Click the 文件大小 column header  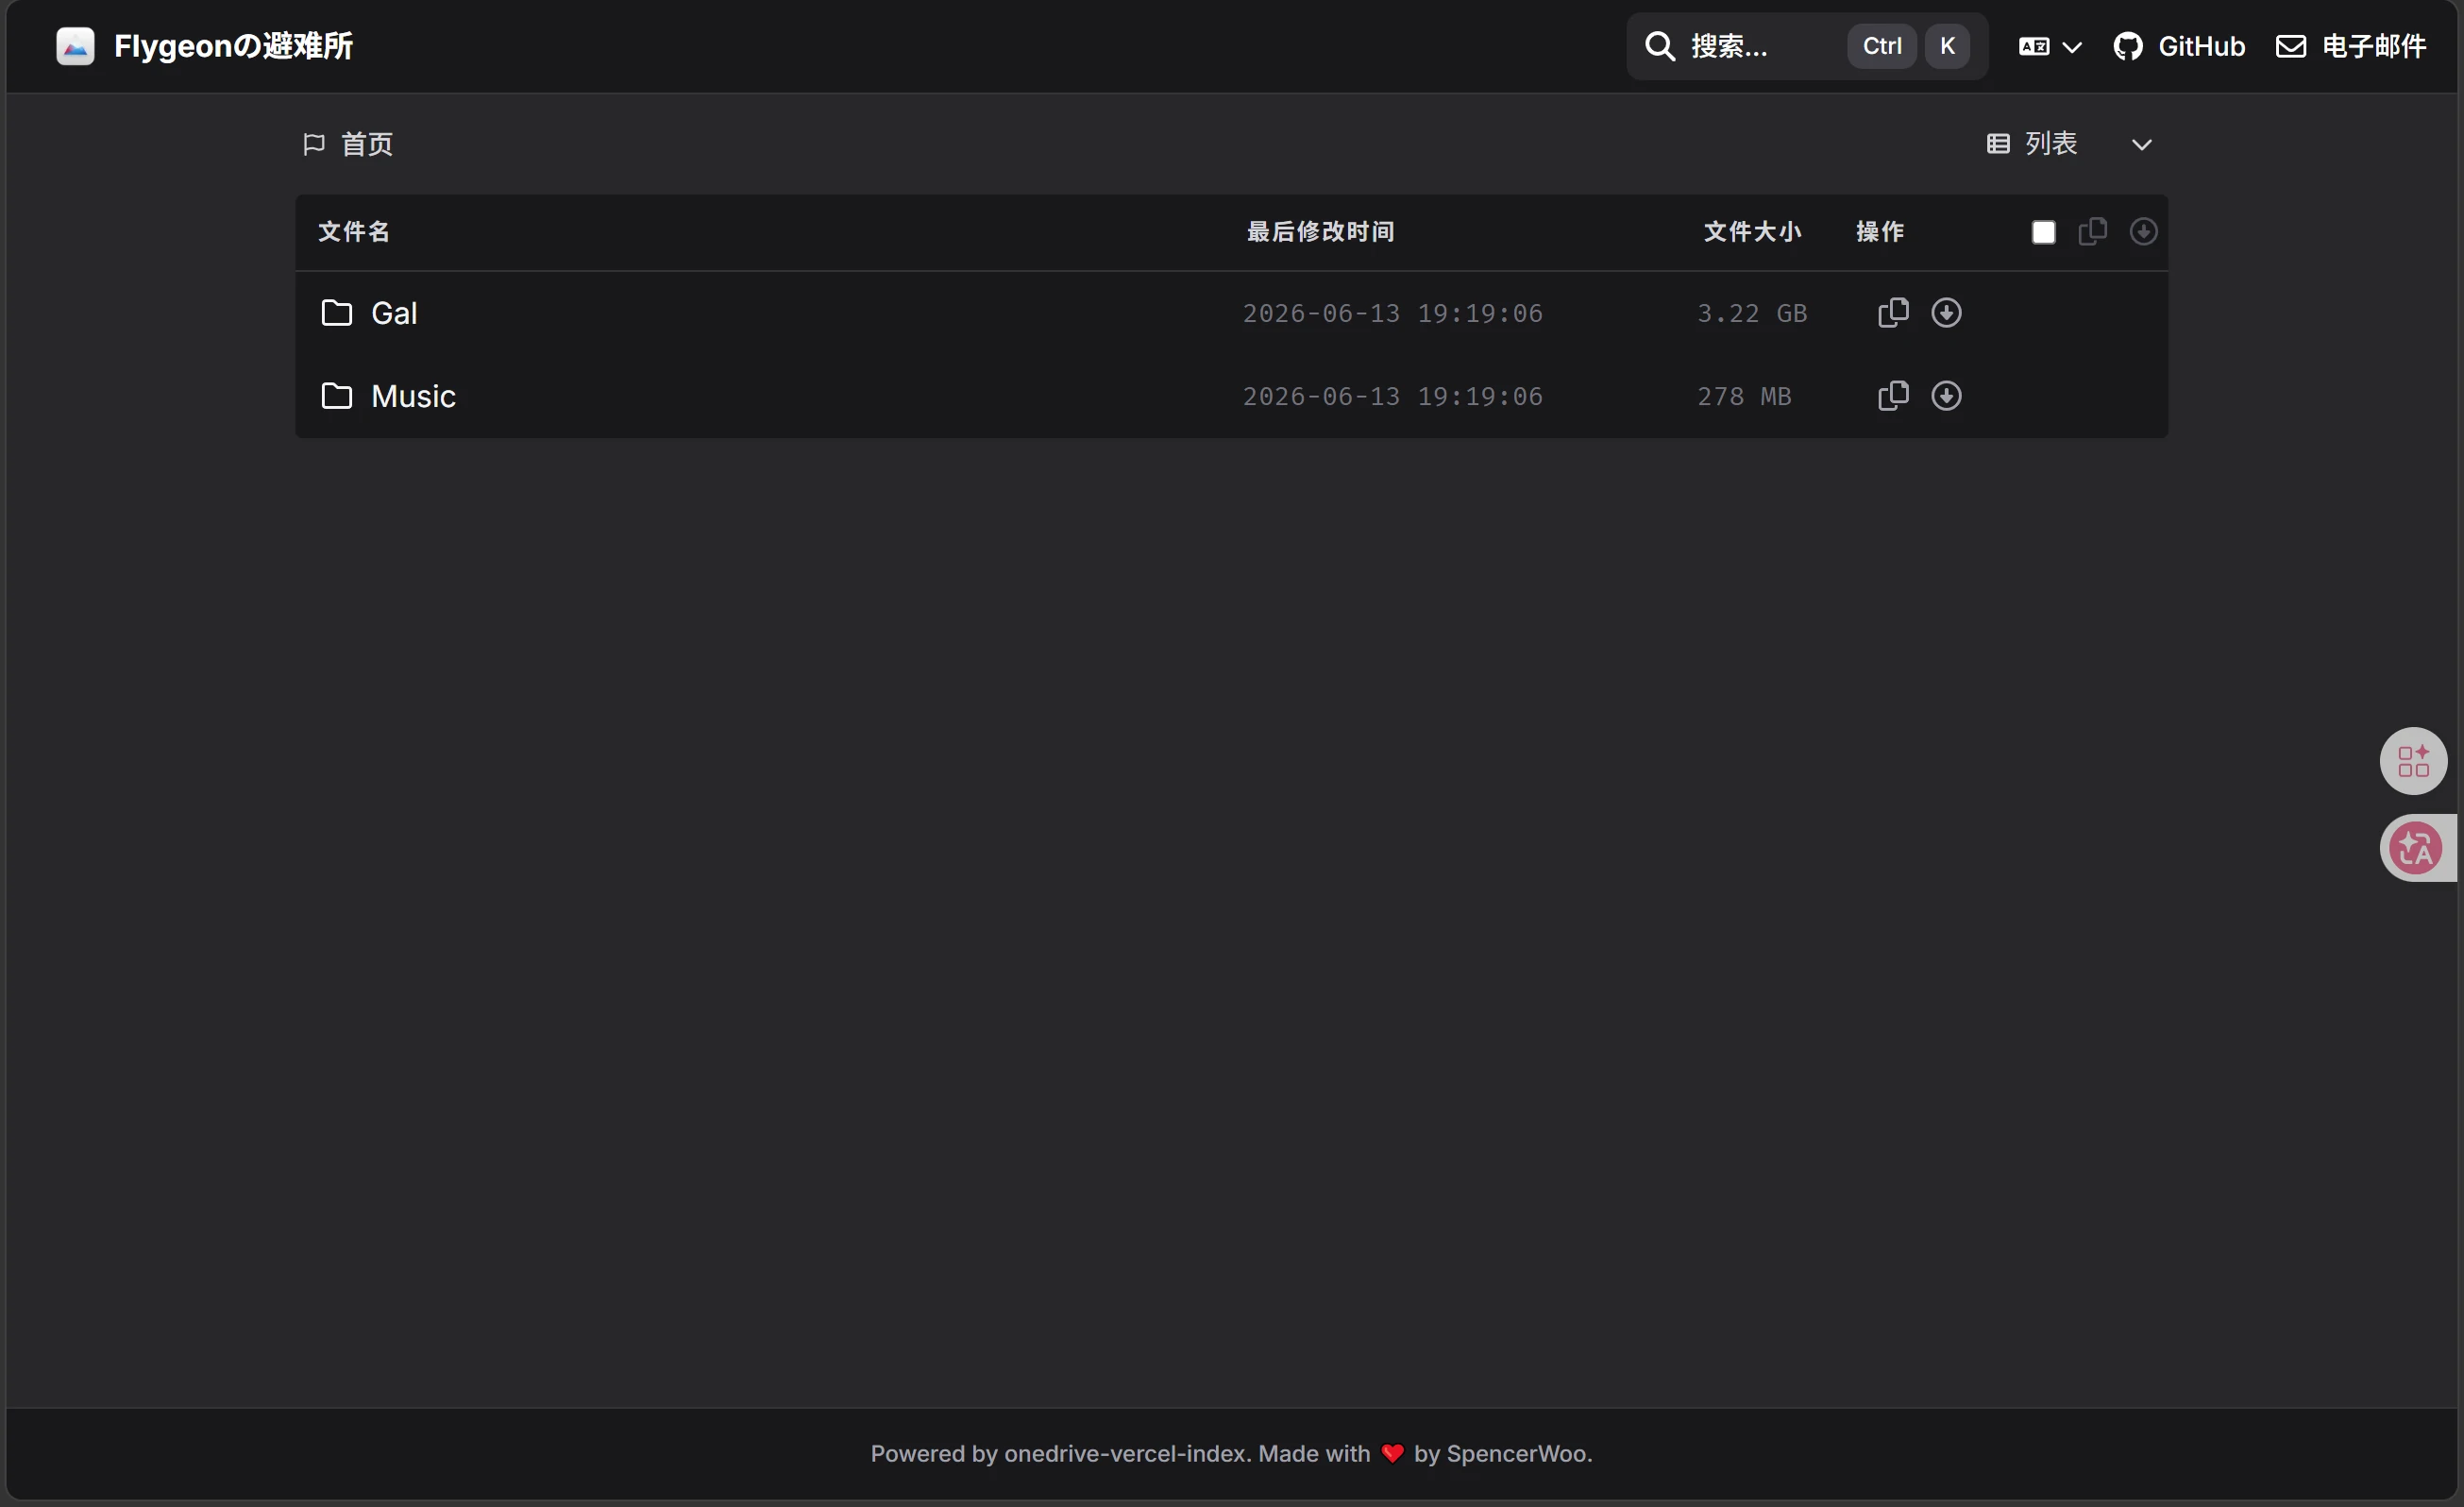tap(1752, 232)
